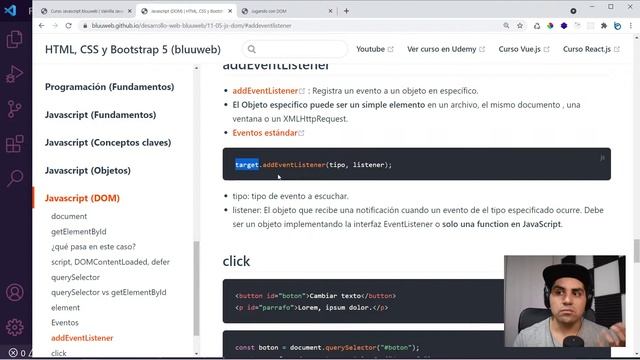
Task: Open Search view in VS Code
Action: [x=15, y=178]
